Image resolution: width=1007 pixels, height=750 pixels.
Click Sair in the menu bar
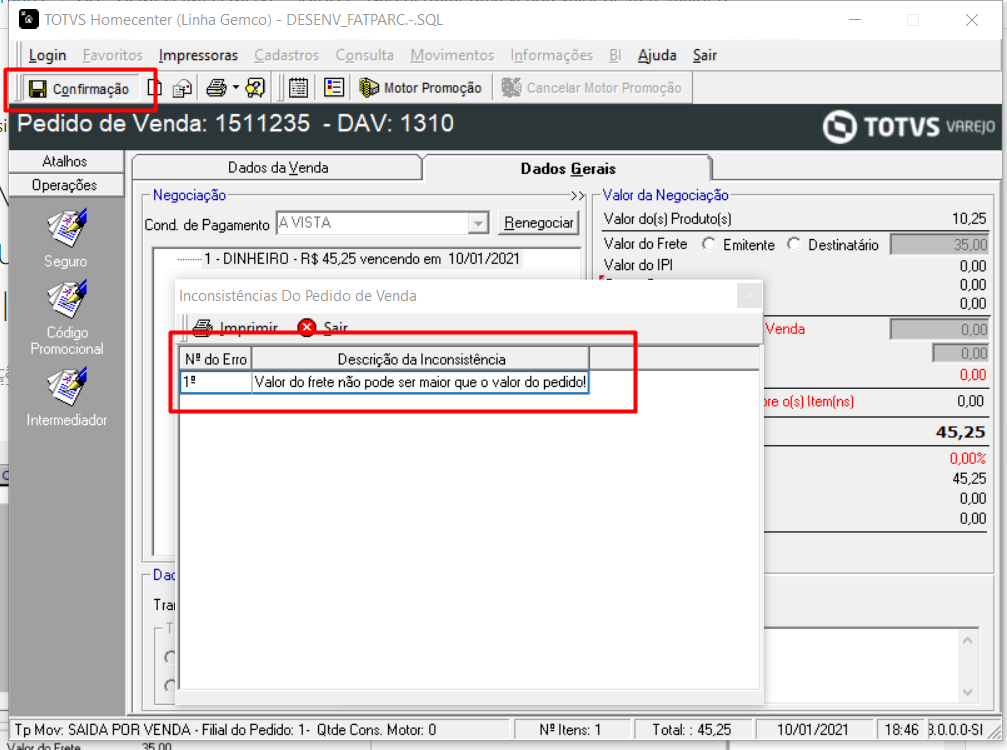(705, 55)
